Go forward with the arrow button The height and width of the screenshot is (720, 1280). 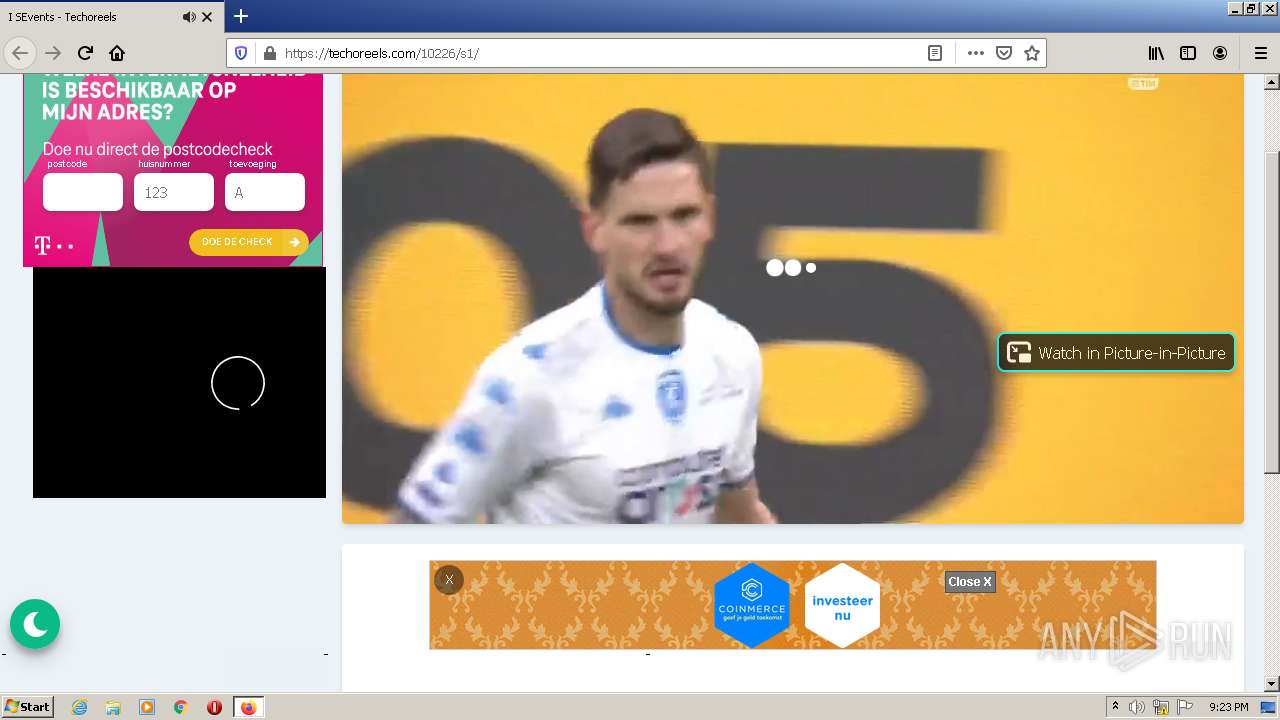53,53
